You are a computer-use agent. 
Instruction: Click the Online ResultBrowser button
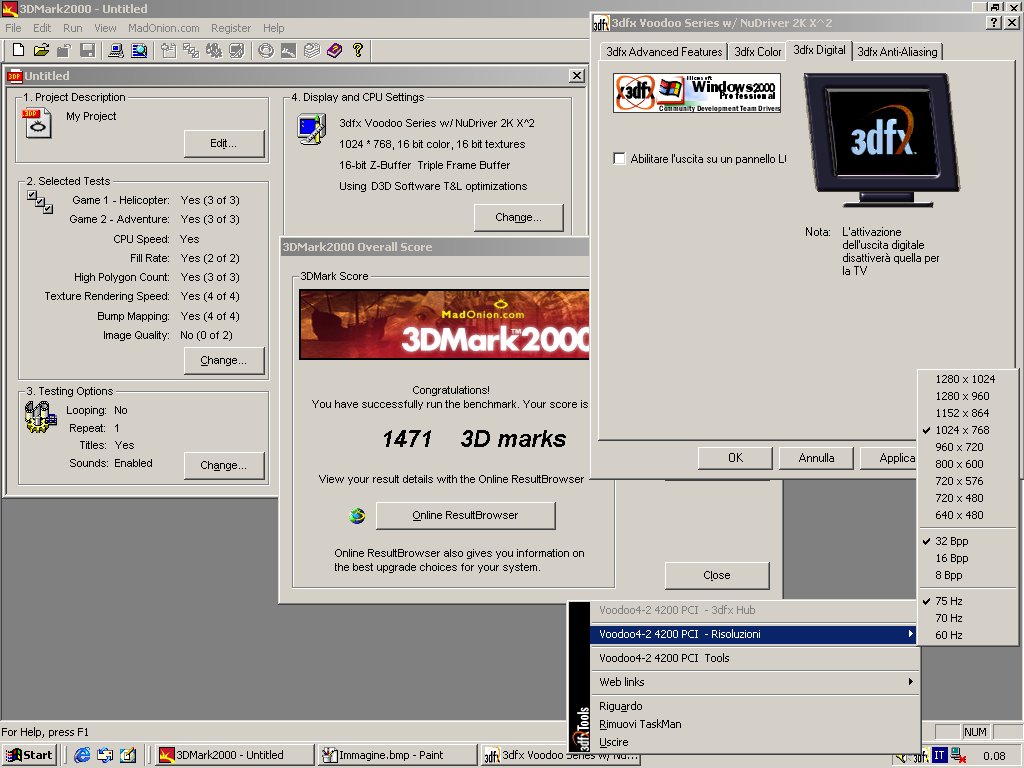point(465,516)
